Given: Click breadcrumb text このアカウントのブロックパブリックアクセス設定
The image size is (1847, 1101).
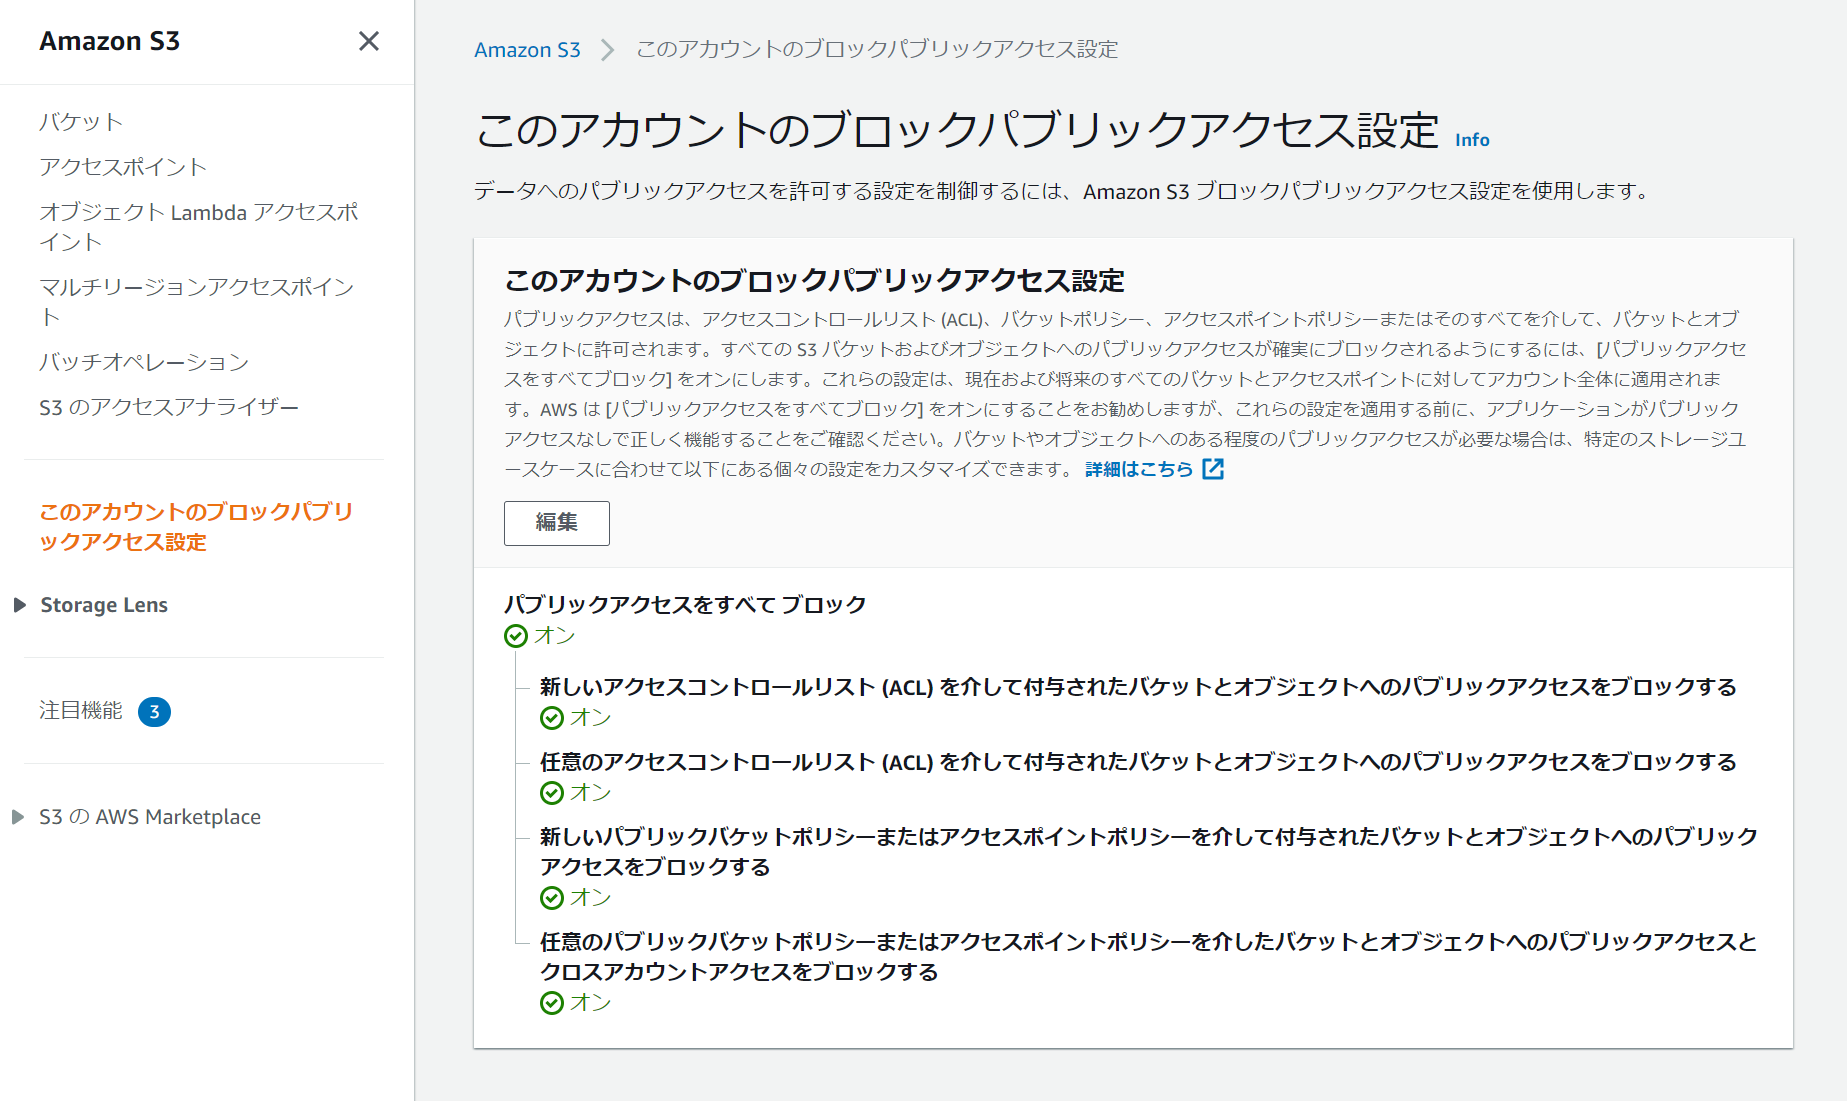Looking at the screenshot, I should tap(877, 49).
